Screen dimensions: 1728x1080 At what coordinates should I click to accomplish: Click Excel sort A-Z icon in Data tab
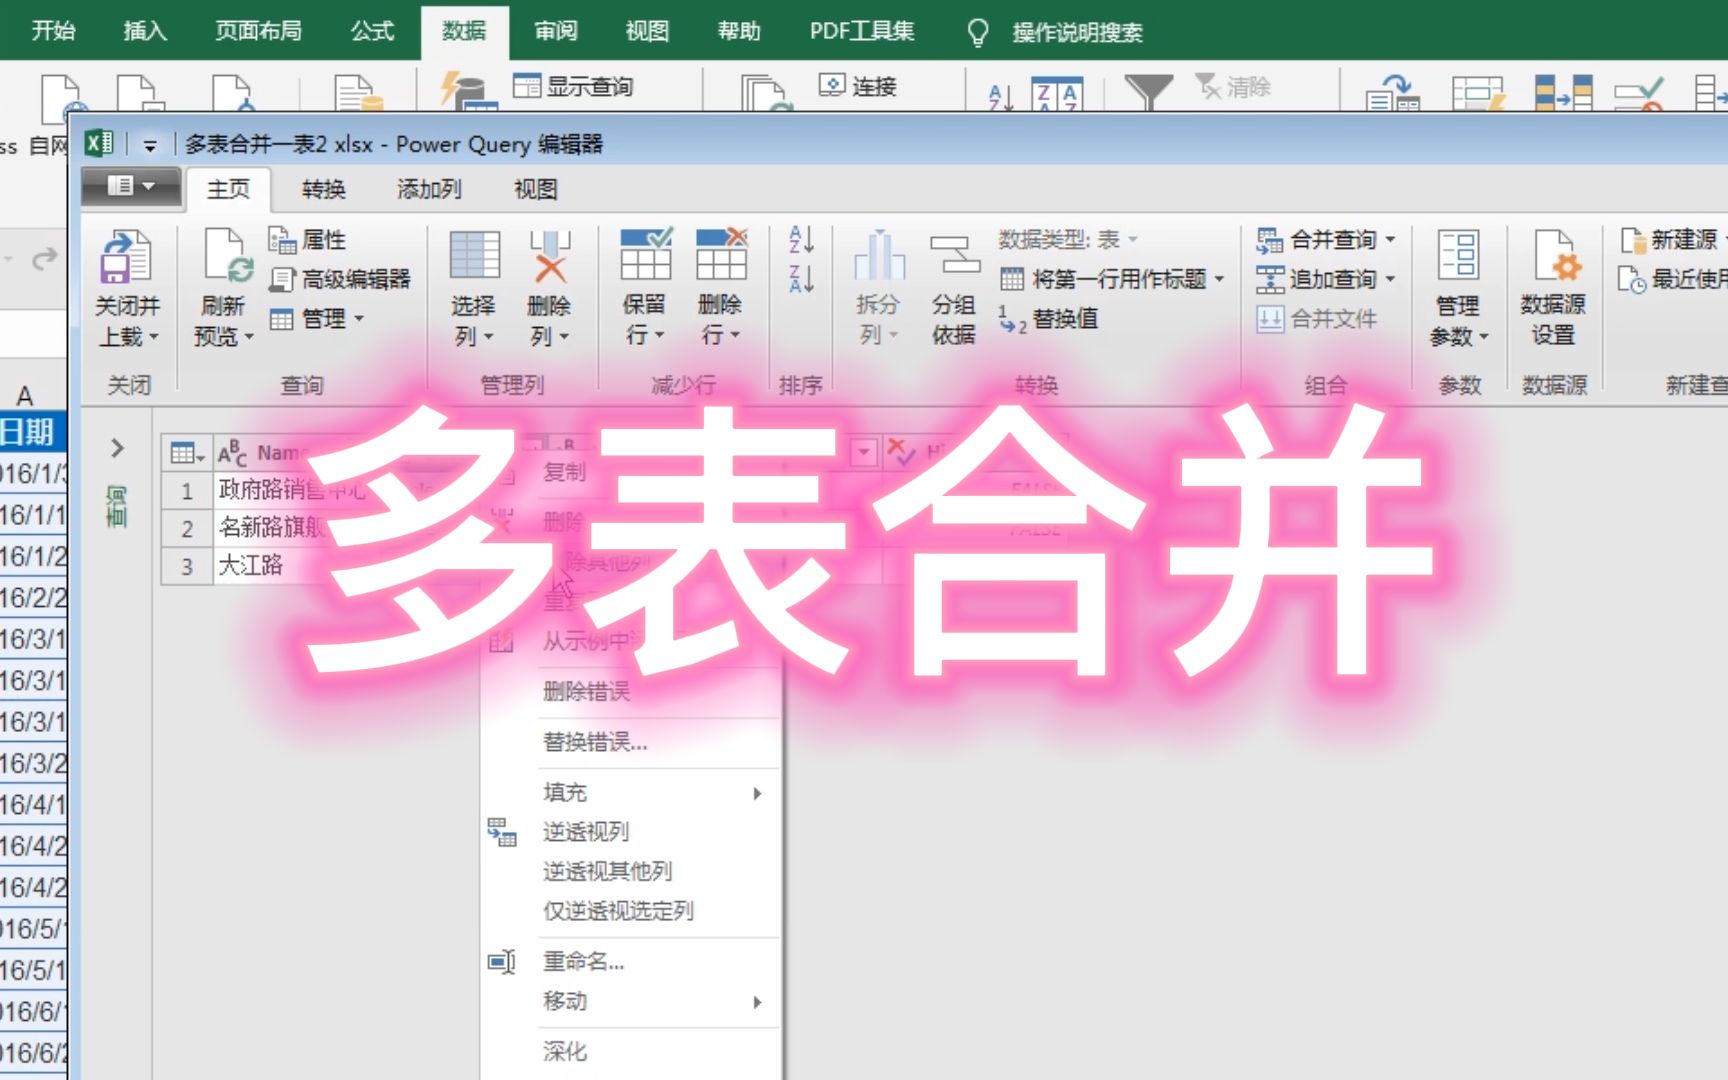1000,96
